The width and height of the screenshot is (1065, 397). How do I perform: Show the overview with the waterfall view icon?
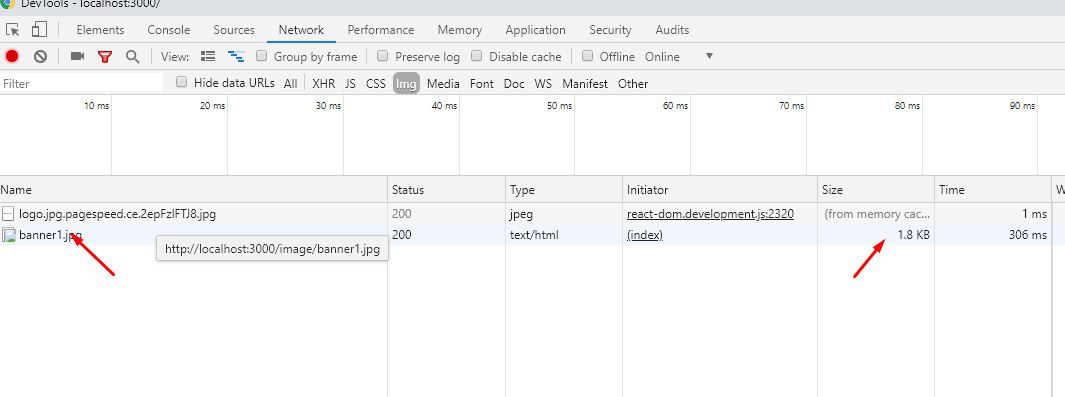[x=236, y=56]
